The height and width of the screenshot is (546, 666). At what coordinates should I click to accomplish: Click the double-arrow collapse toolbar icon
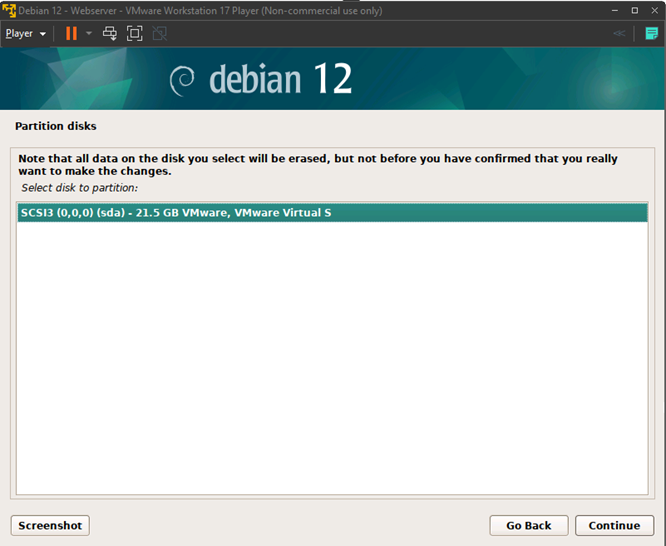tap(620, 33)
